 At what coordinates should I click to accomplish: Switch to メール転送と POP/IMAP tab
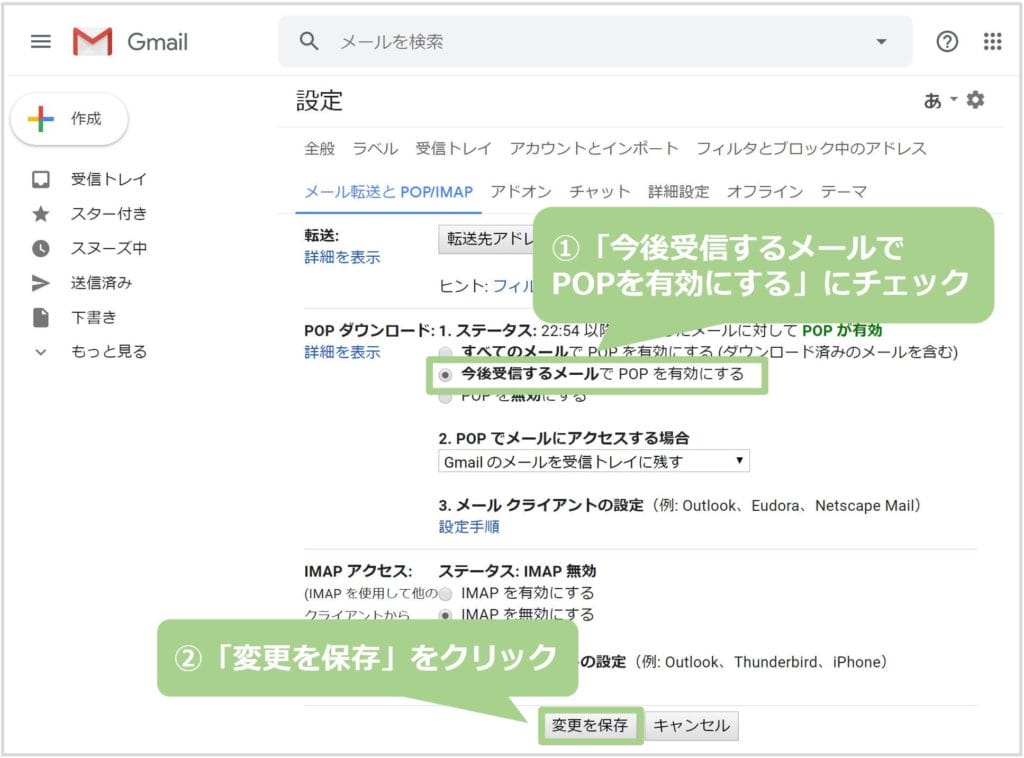coord(389,191)
